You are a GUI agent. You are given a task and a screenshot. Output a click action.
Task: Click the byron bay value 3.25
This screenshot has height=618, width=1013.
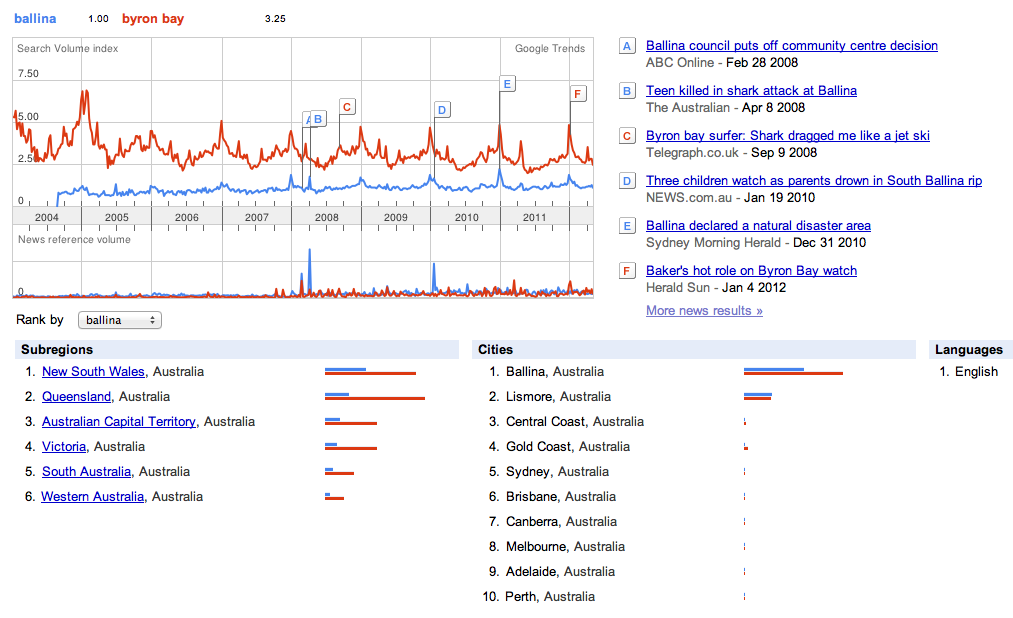click(x=275, y=19)
